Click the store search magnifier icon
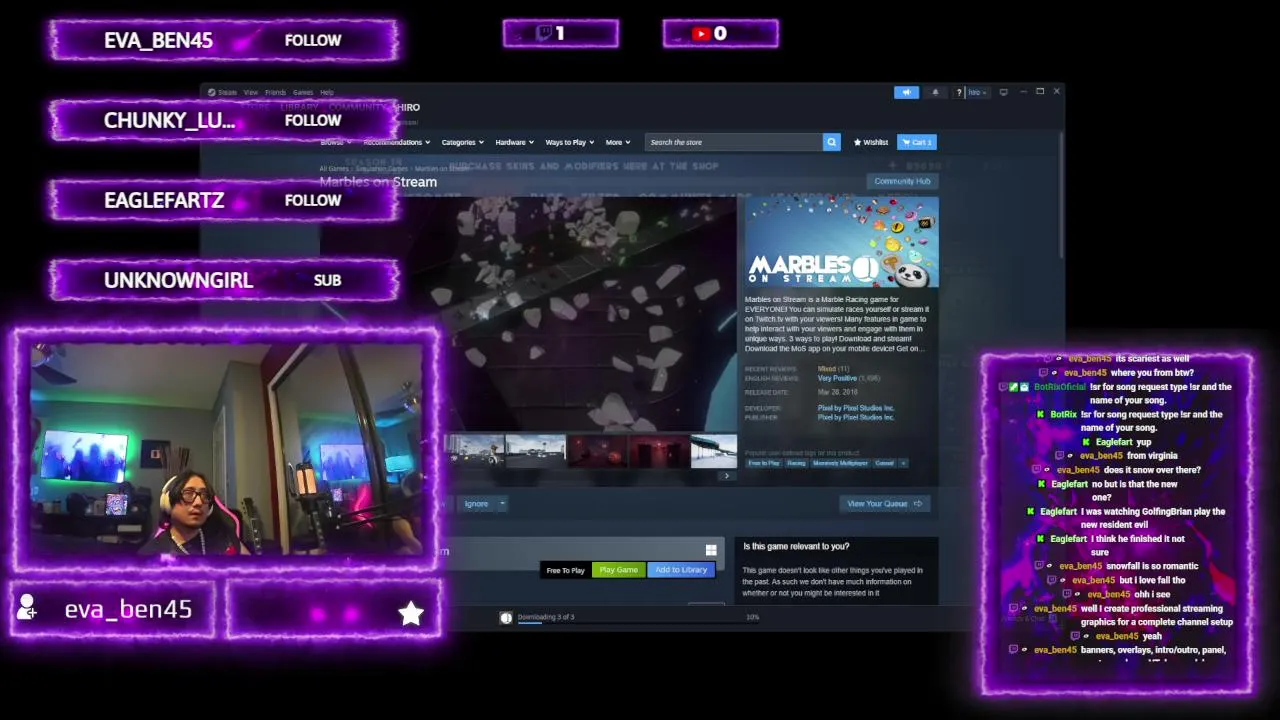 pyautogui.click(x=831, y=142)
